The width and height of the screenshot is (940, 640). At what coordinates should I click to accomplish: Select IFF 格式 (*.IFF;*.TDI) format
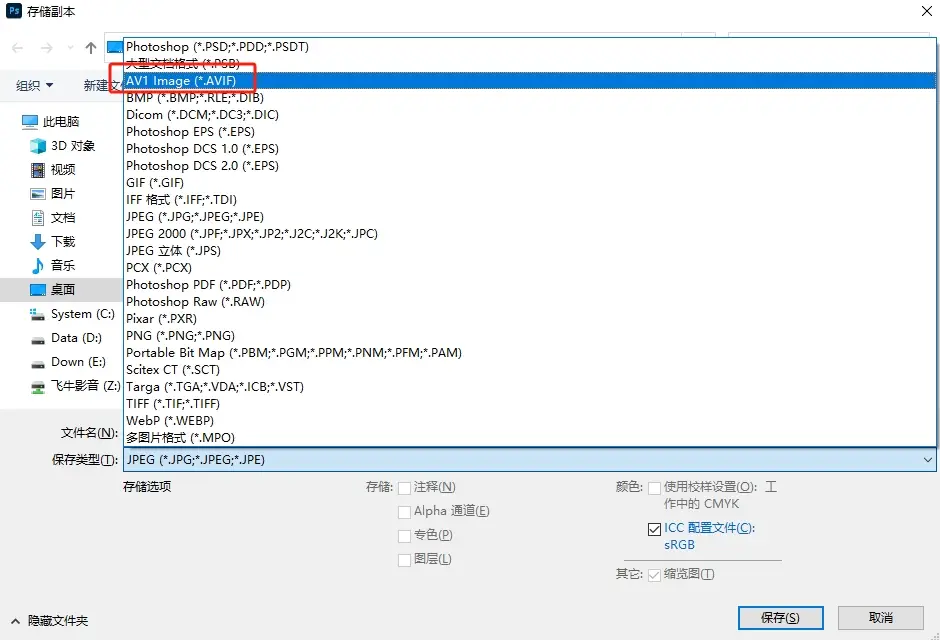(530, 200)
